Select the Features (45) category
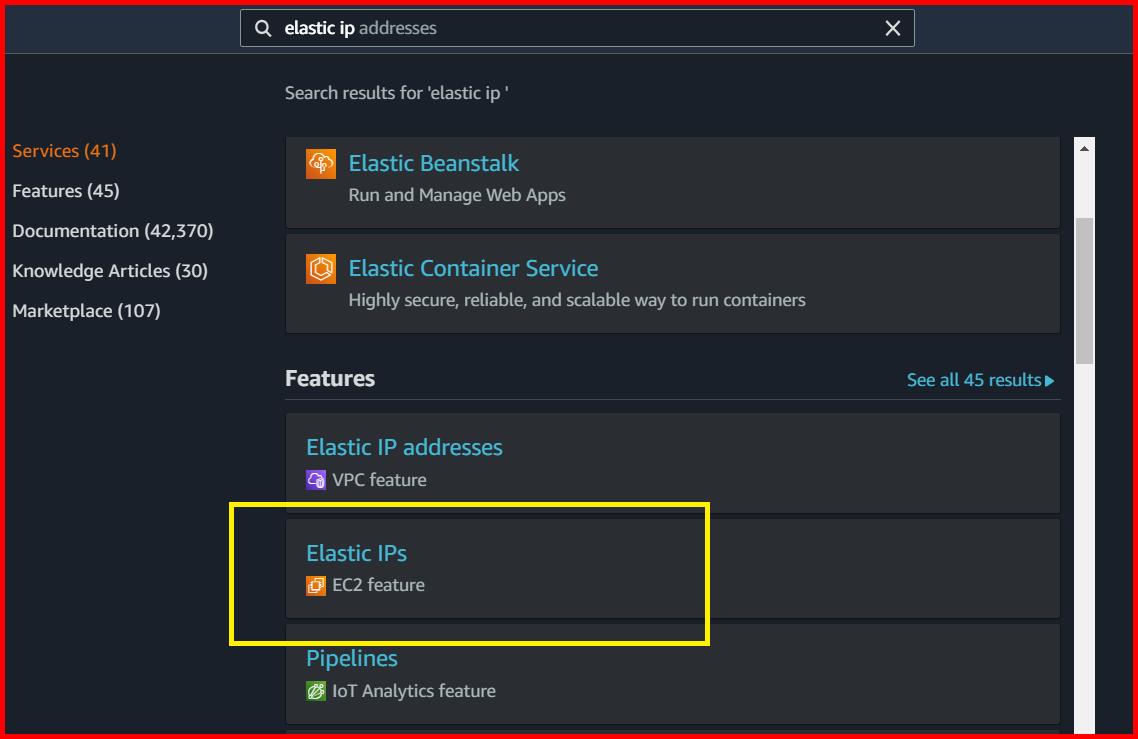Screen dimensions: 1138x739 tap(66, 190)
